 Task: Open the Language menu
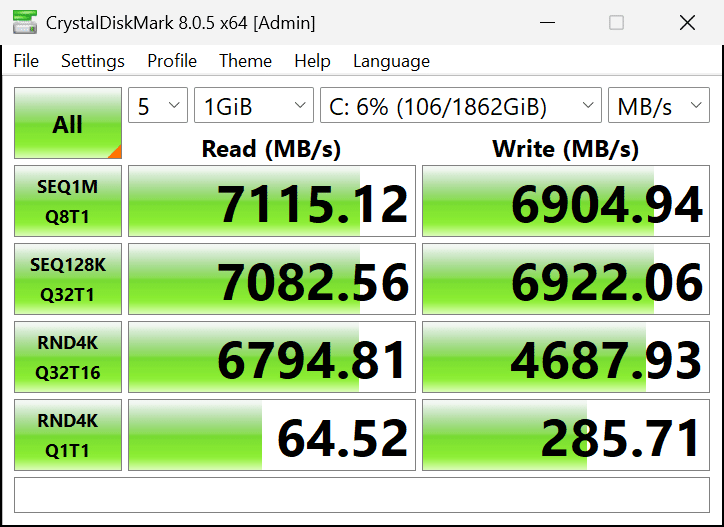[391, 61]
